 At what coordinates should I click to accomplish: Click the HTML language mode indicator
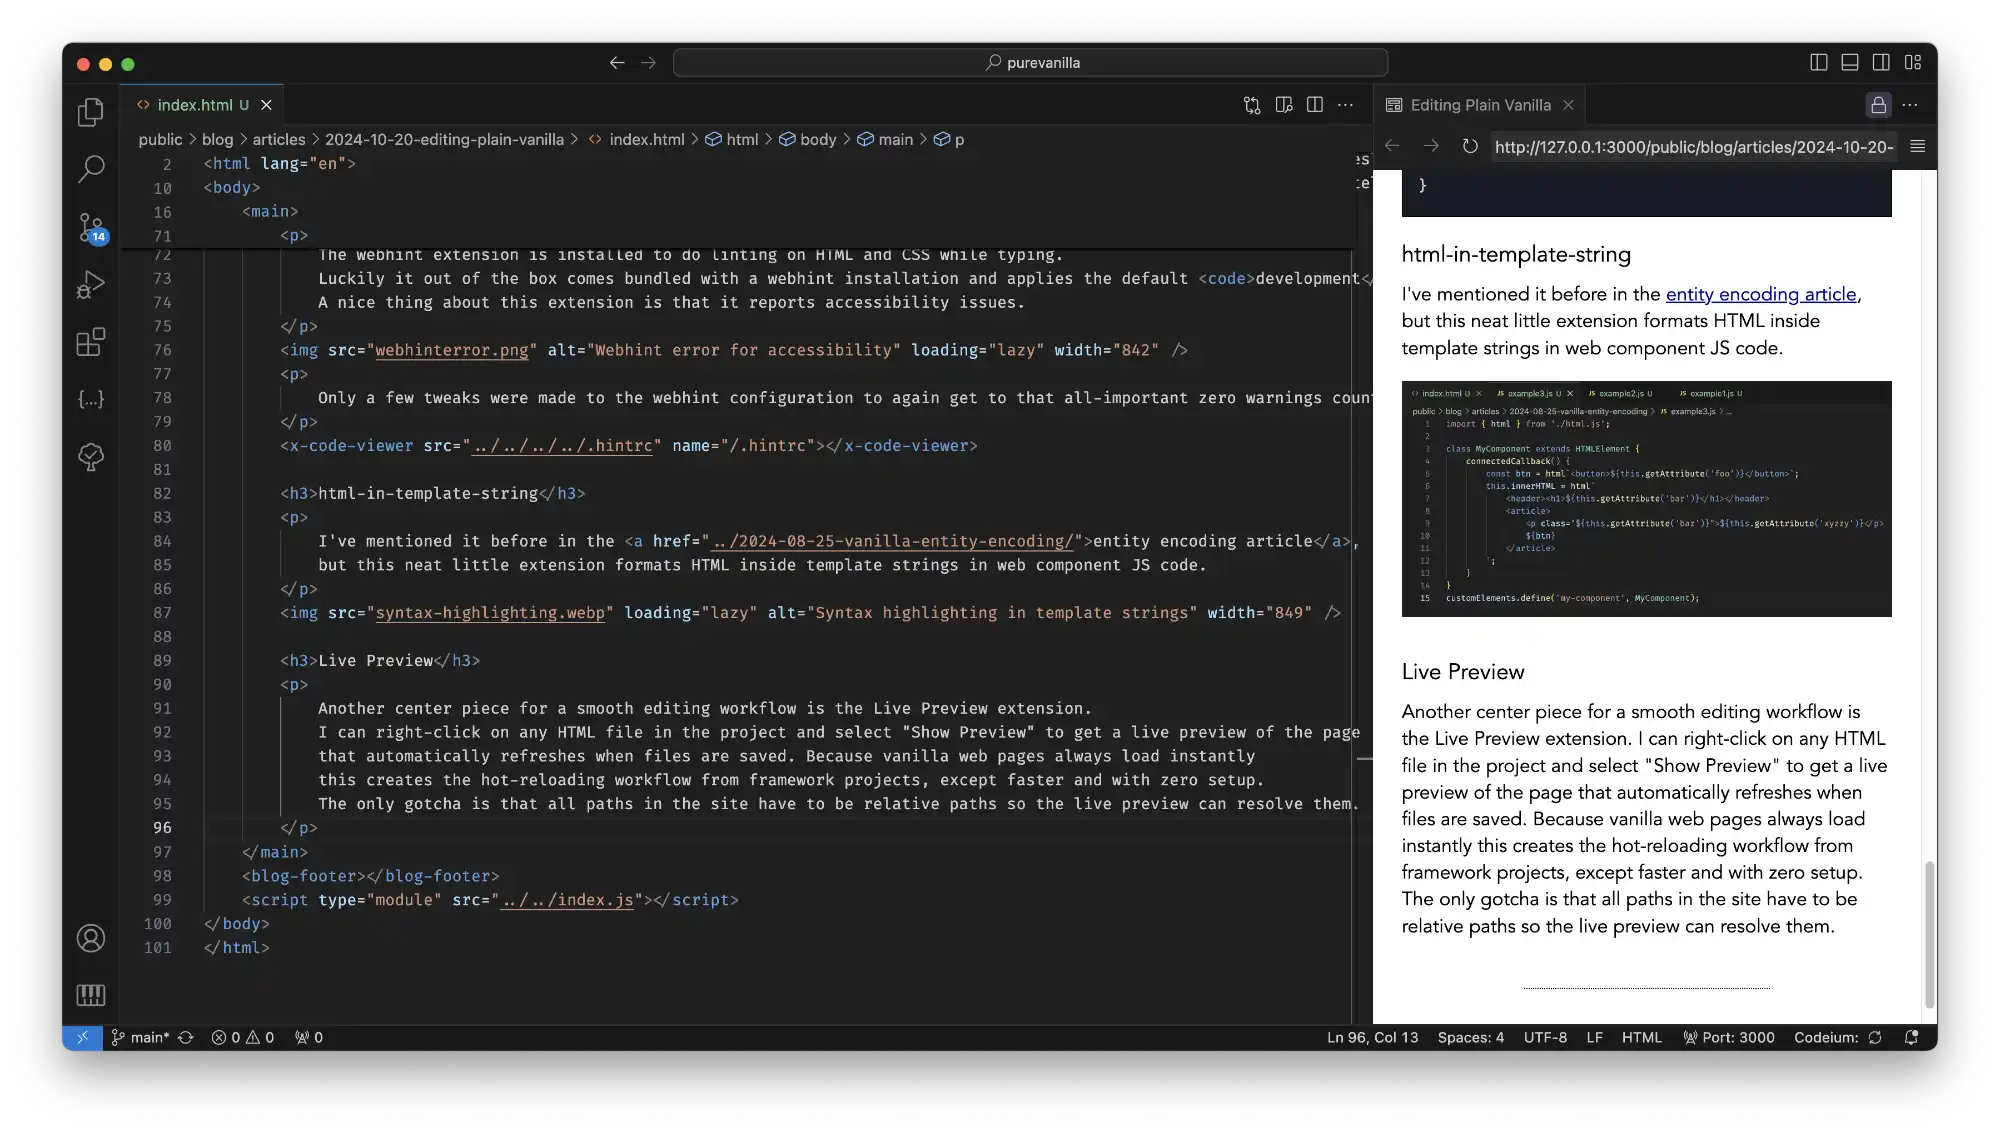(1641, 1037)
